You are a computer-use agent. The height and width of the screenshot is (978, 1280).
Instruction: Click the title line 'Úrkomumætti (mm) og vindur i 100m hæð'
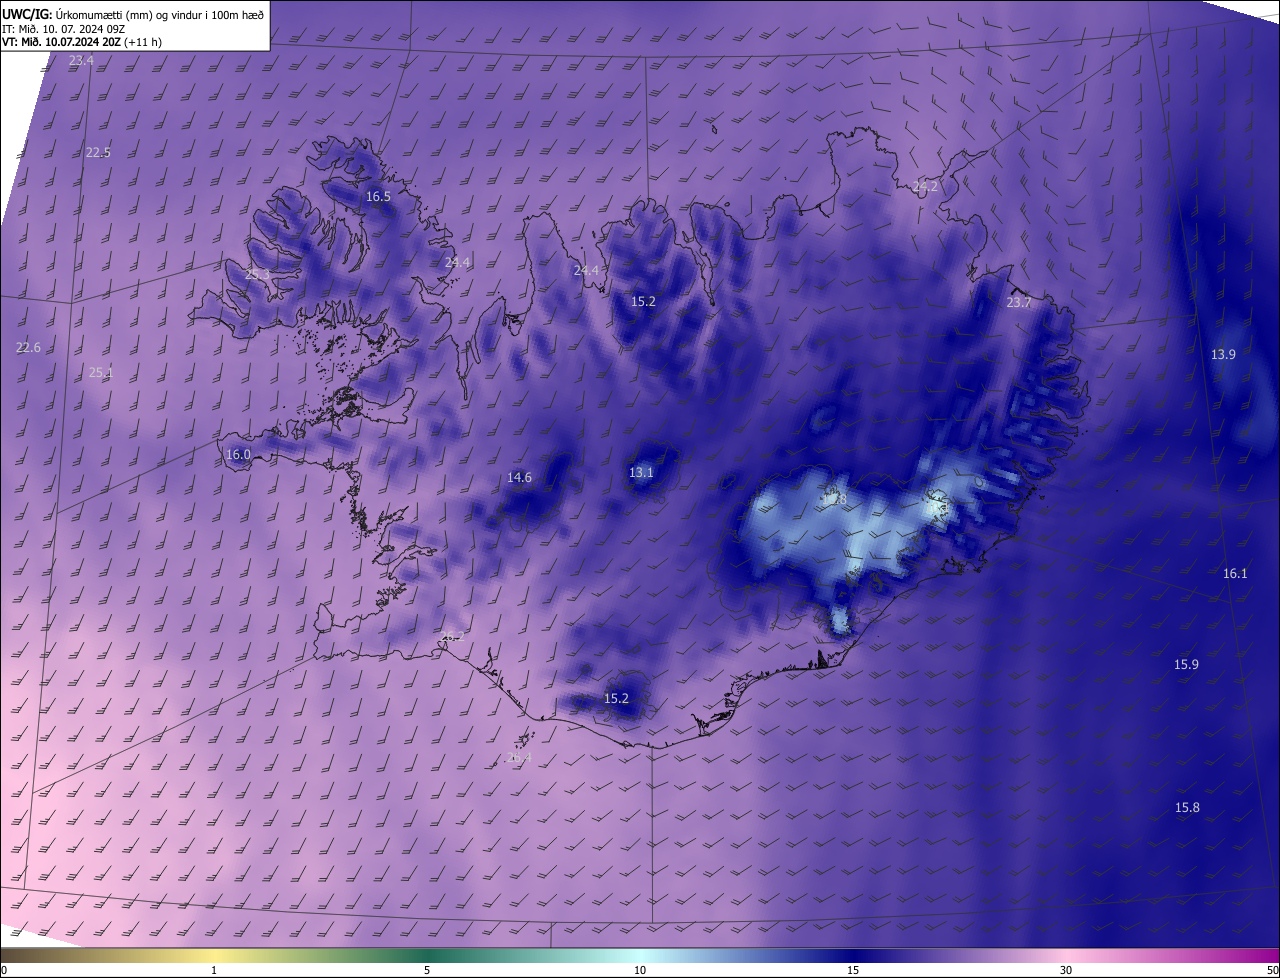160,13
